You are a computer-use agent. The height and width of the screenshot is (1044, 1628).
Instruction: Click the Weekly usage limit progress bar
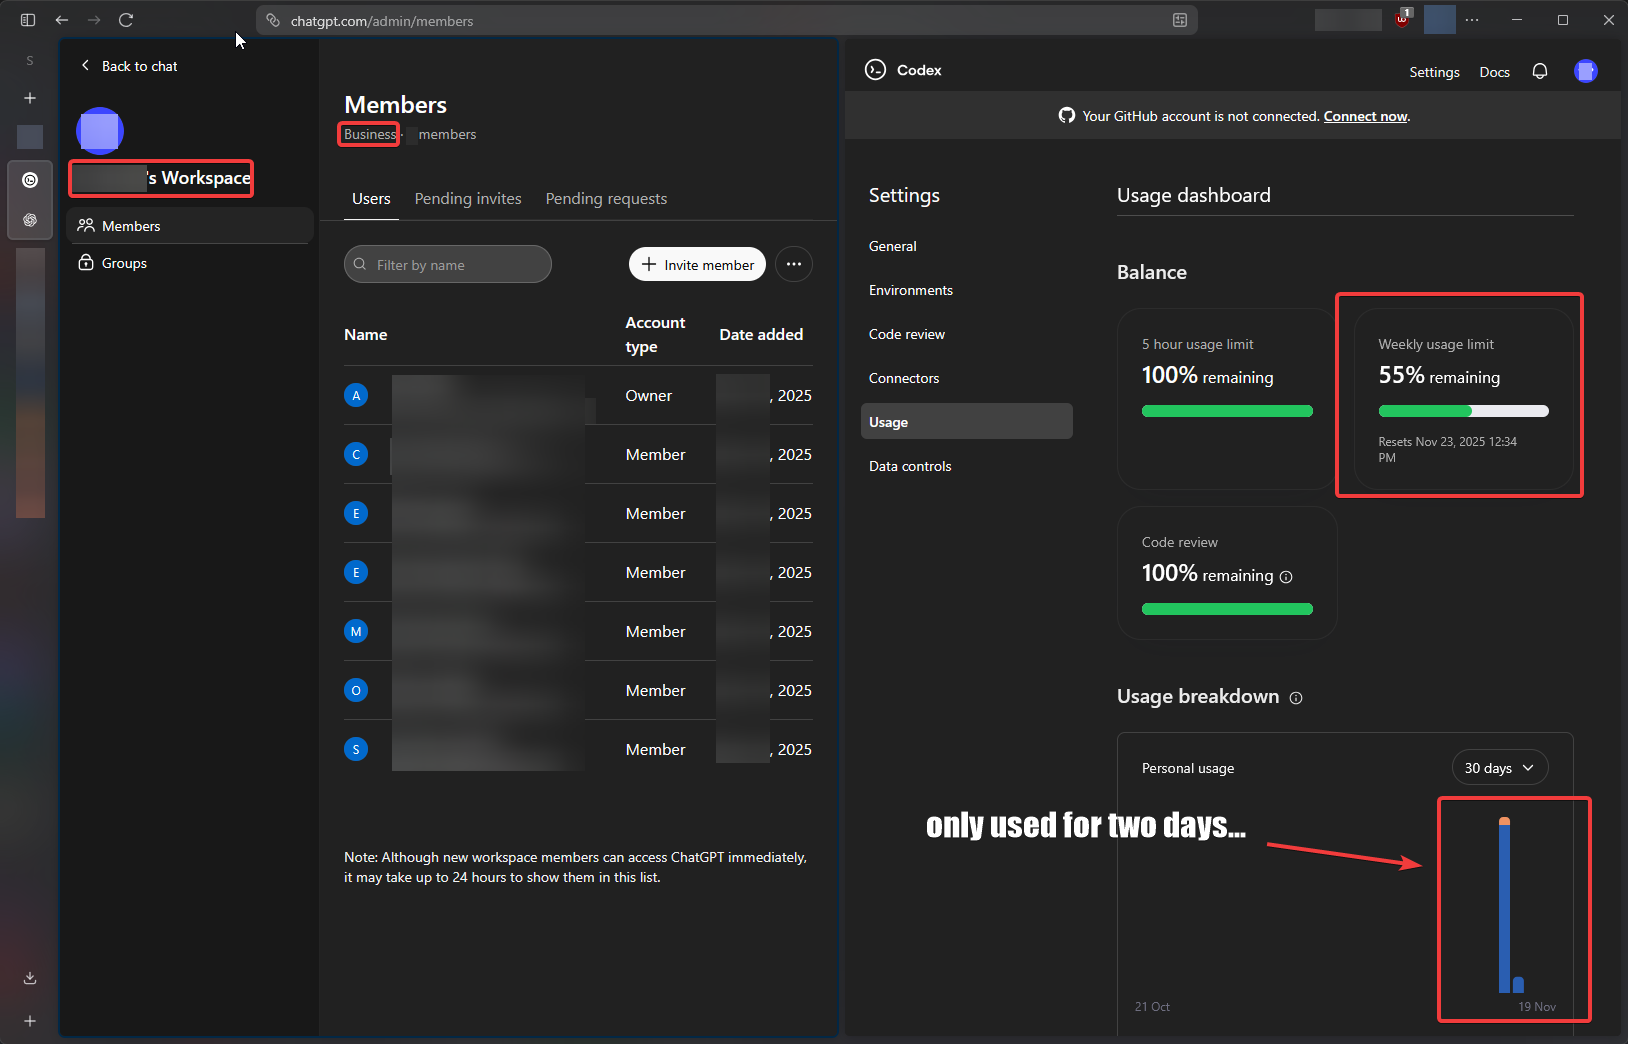click(1463, 411)
